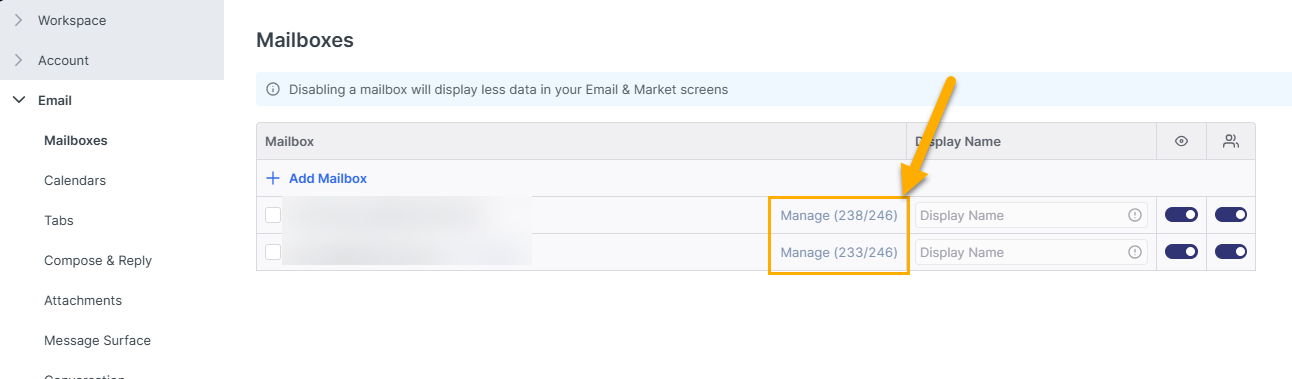This screenshot has height=379, width=1292.
Task: Click the eye visibility column header icon
Action: click(x=1181, y=141)
